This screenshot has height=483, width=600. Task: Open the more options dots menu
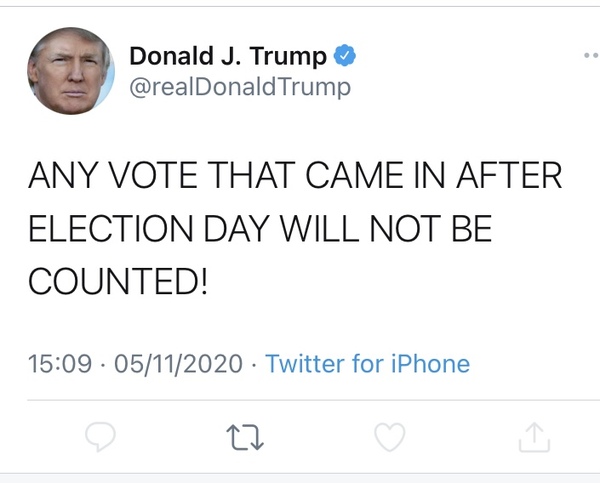click(589, 56)
